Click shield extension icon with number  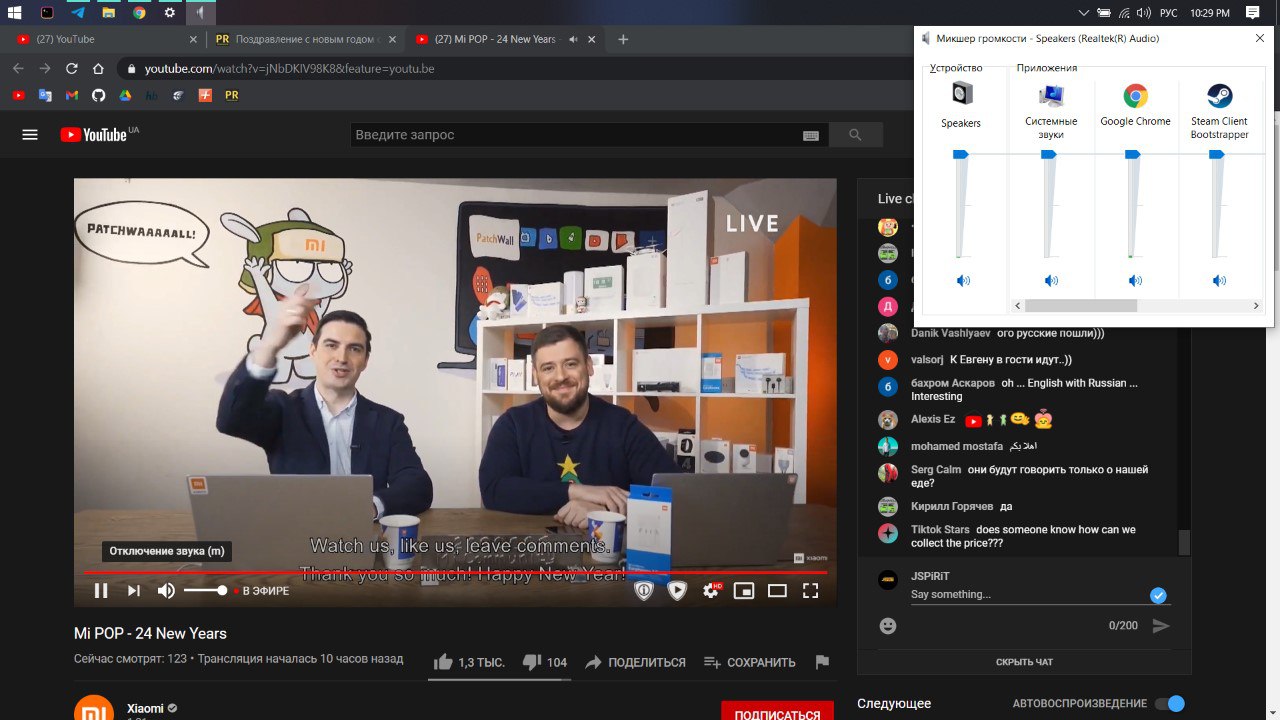(x=644, y=591)
